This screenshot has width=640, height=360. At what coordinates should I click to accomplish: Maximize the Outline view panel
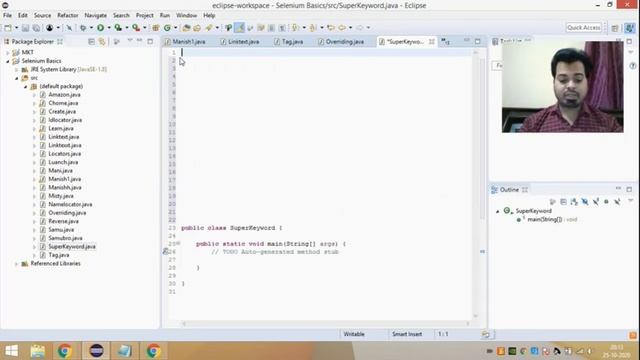[x=629, y=189]
